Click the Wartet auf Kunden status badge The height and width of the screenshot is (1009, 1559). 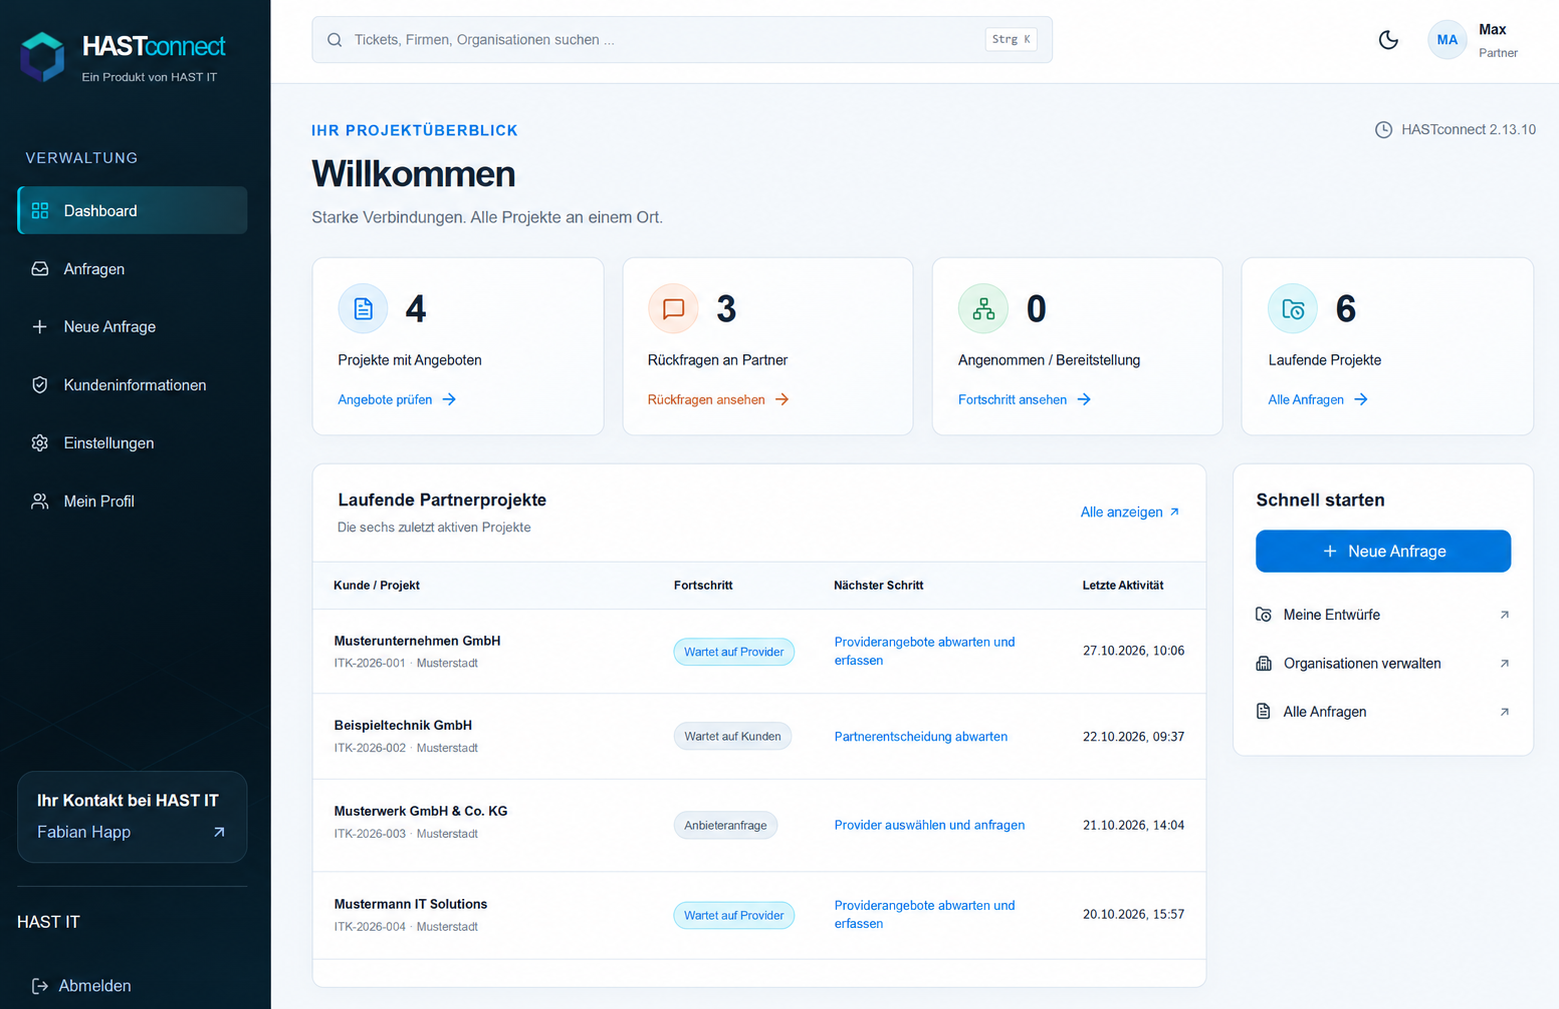(x=733, y=736)
